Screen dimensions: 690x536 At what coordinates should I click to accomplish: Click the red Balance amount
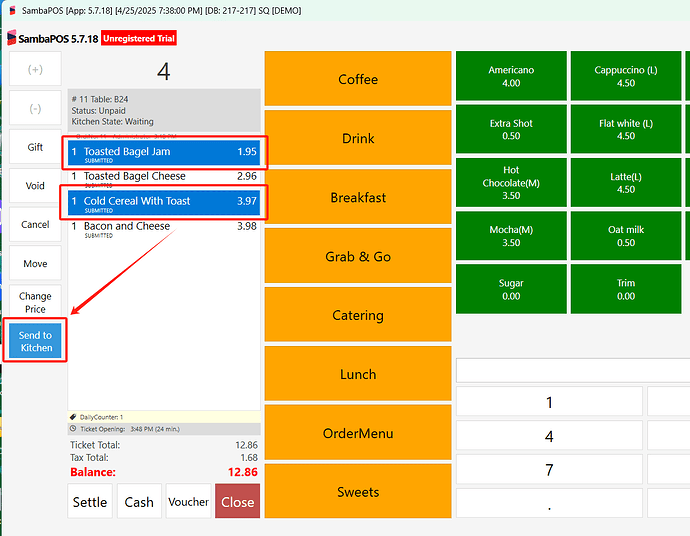(x=243, y=472)
